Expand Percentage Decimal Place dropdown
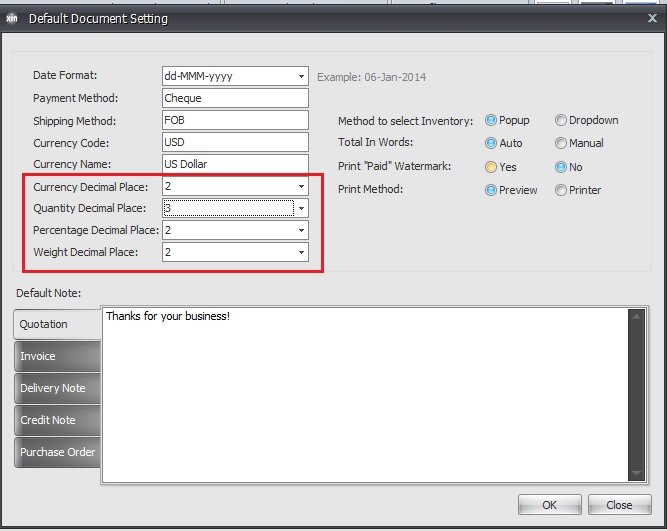 point(301,230)
